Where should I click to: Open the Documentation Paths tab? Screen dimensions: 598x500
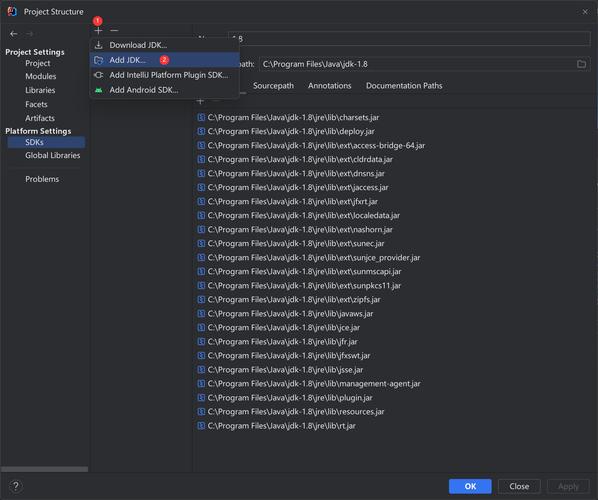tap(404, 86)
